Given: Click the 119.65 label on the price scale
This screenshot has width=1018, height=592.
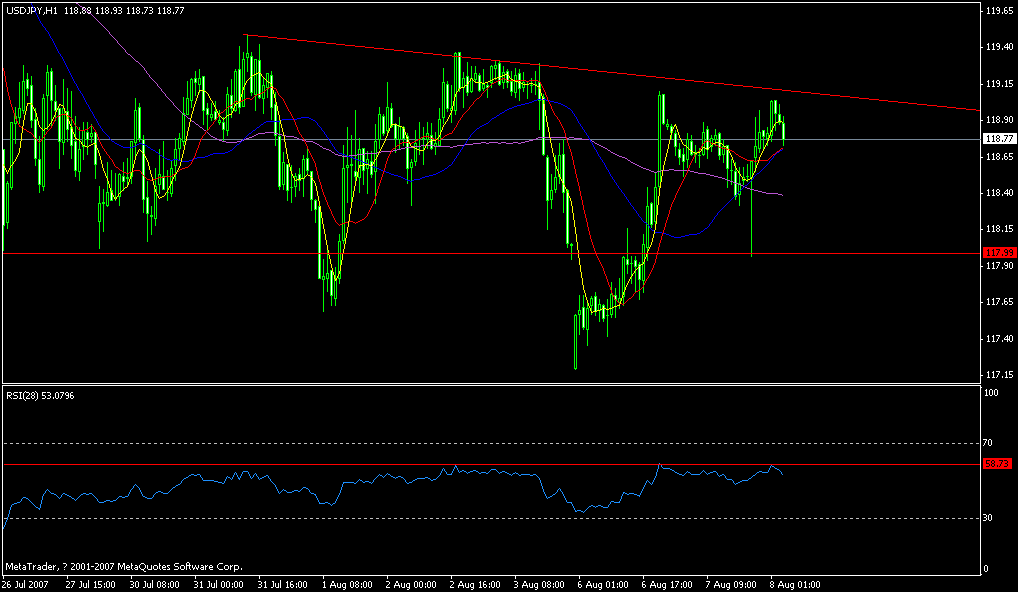Looking at the screenshot, I should (998, 12).
